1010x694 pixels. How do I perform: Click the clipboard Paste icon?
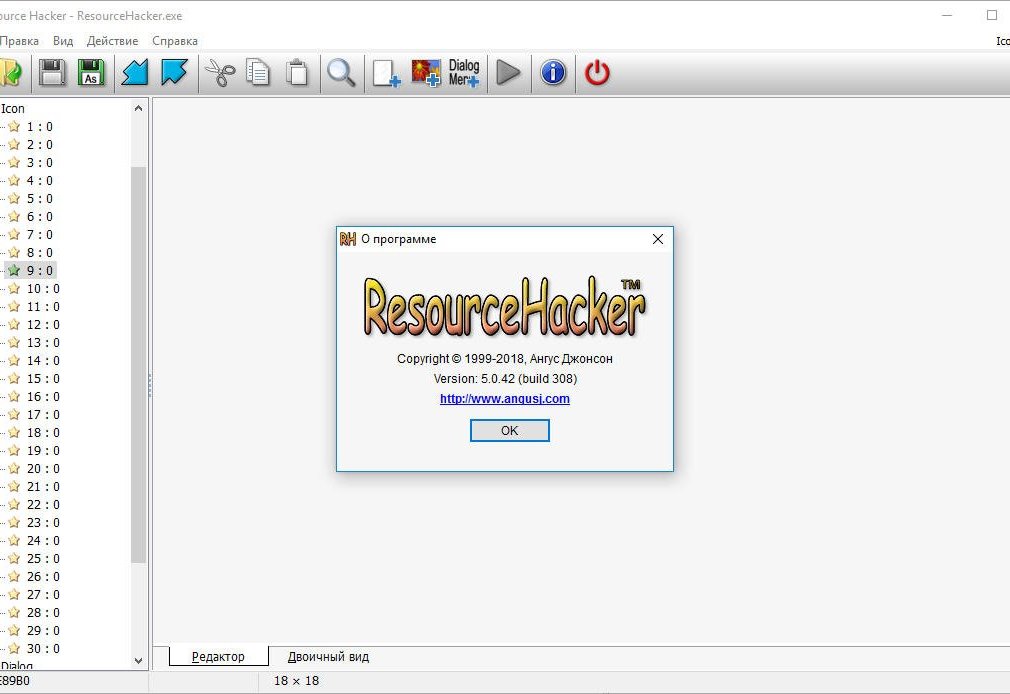pos(297,73)
